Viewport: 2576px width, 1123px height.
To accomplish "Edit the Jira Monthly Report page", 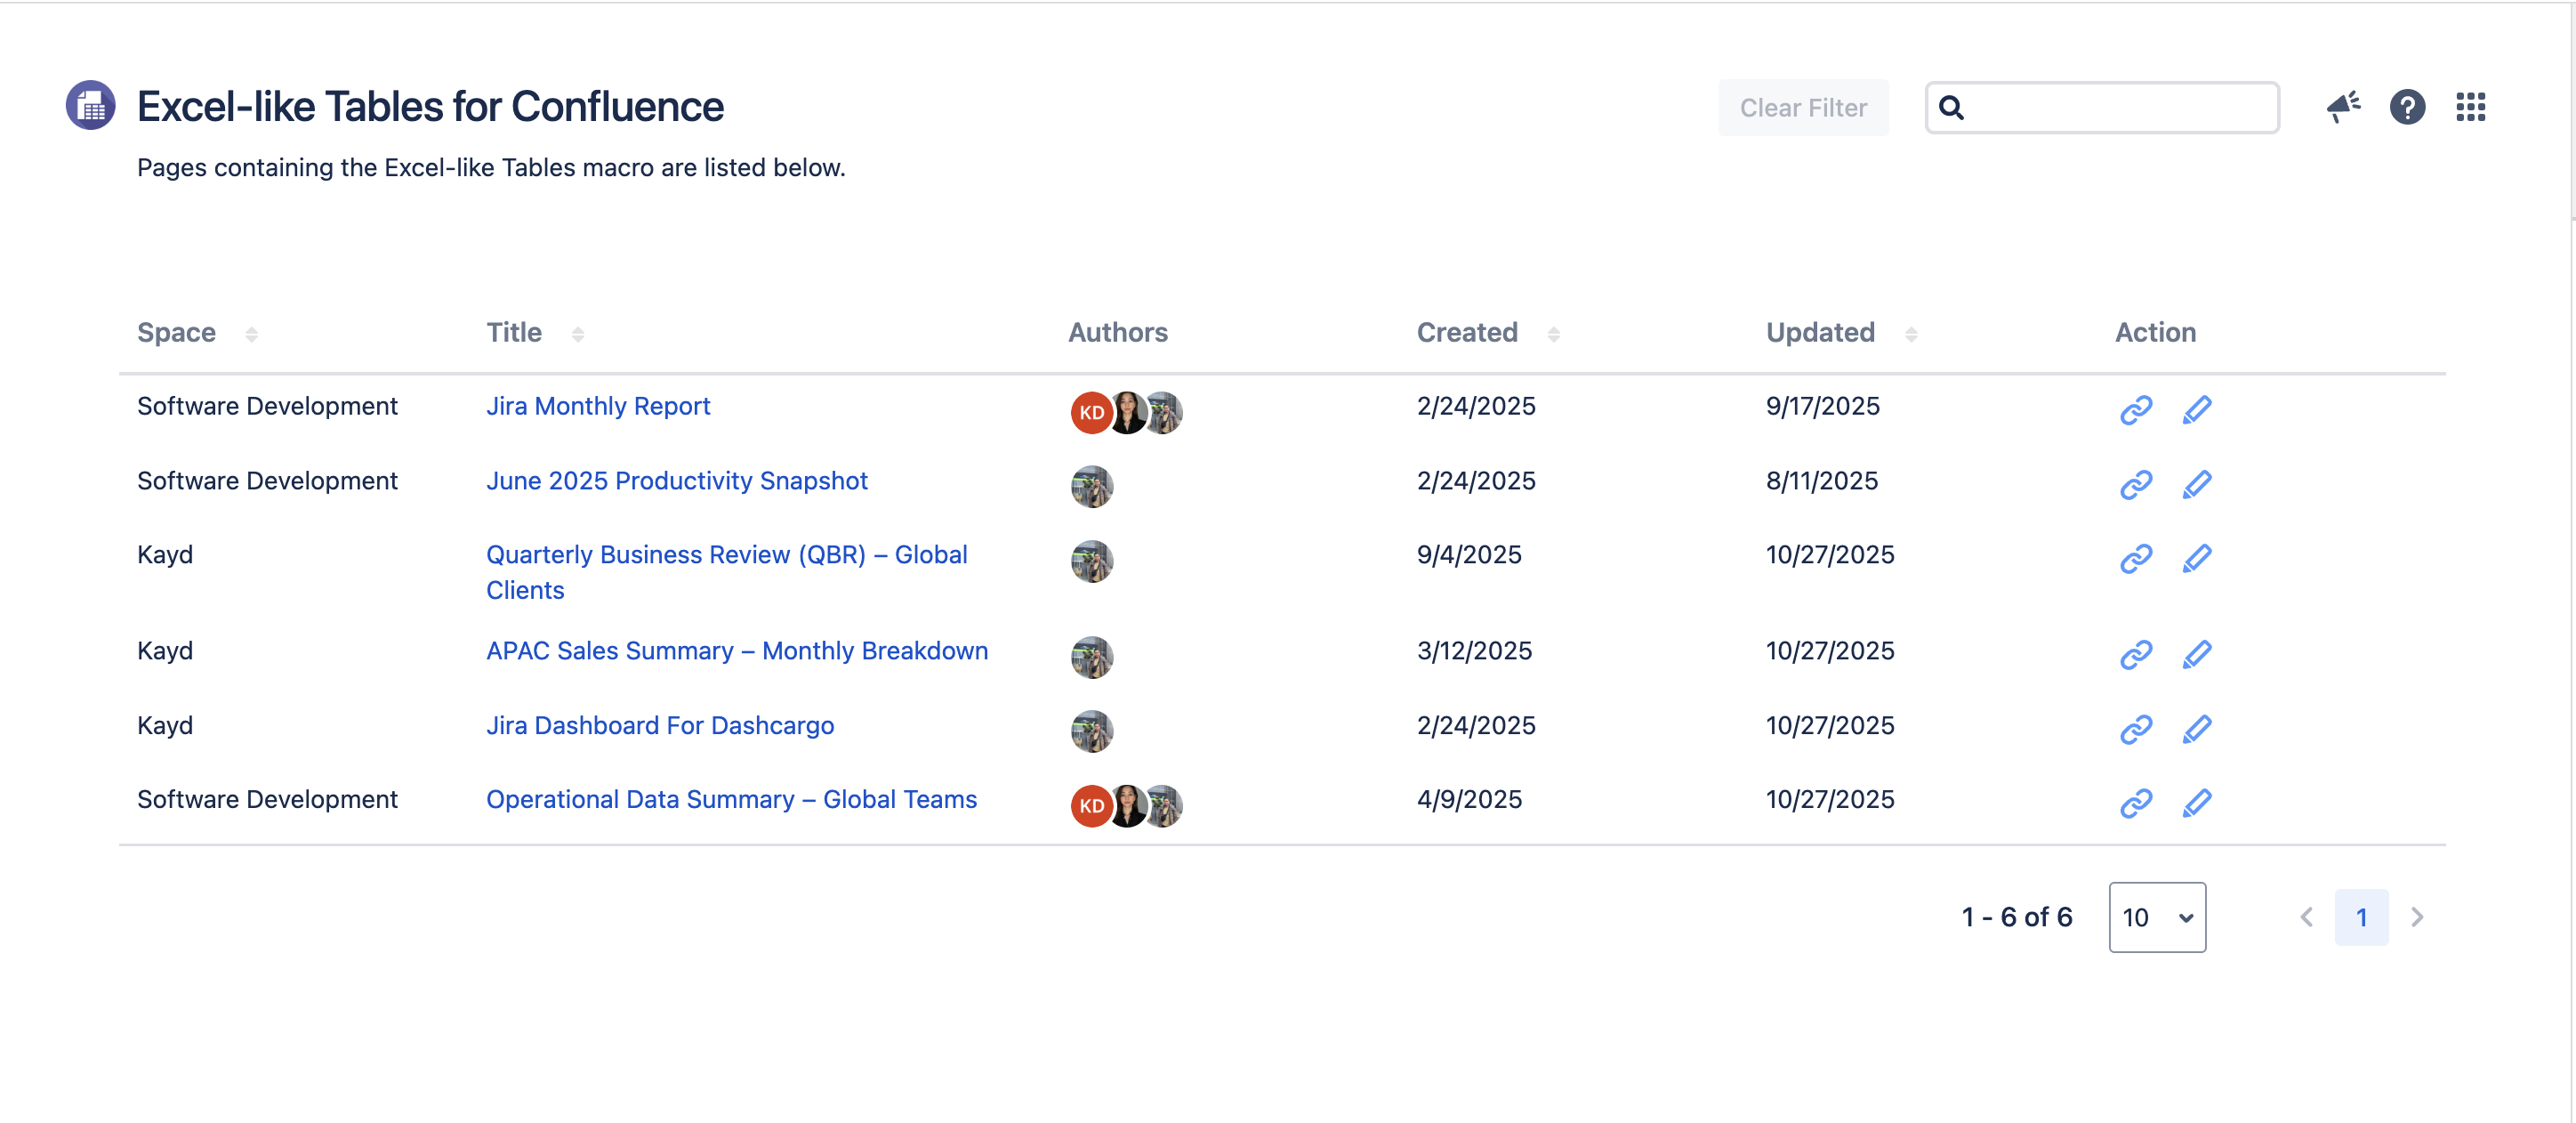I will (x=2196, y=410).
